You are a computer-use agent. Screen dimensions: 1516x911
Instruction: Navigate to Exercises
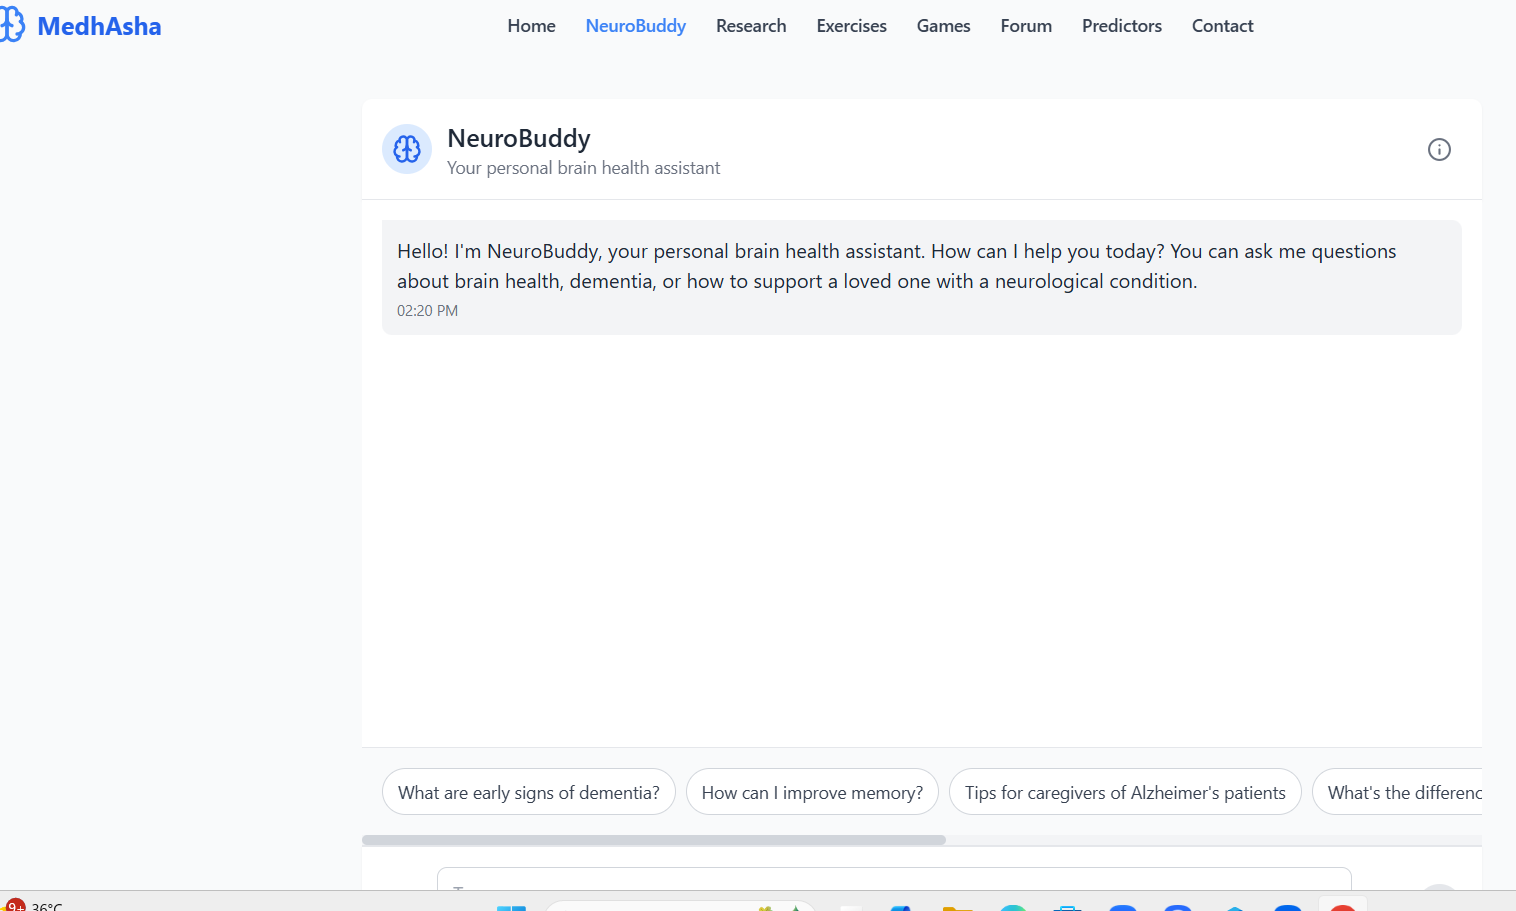click(851, 26)
